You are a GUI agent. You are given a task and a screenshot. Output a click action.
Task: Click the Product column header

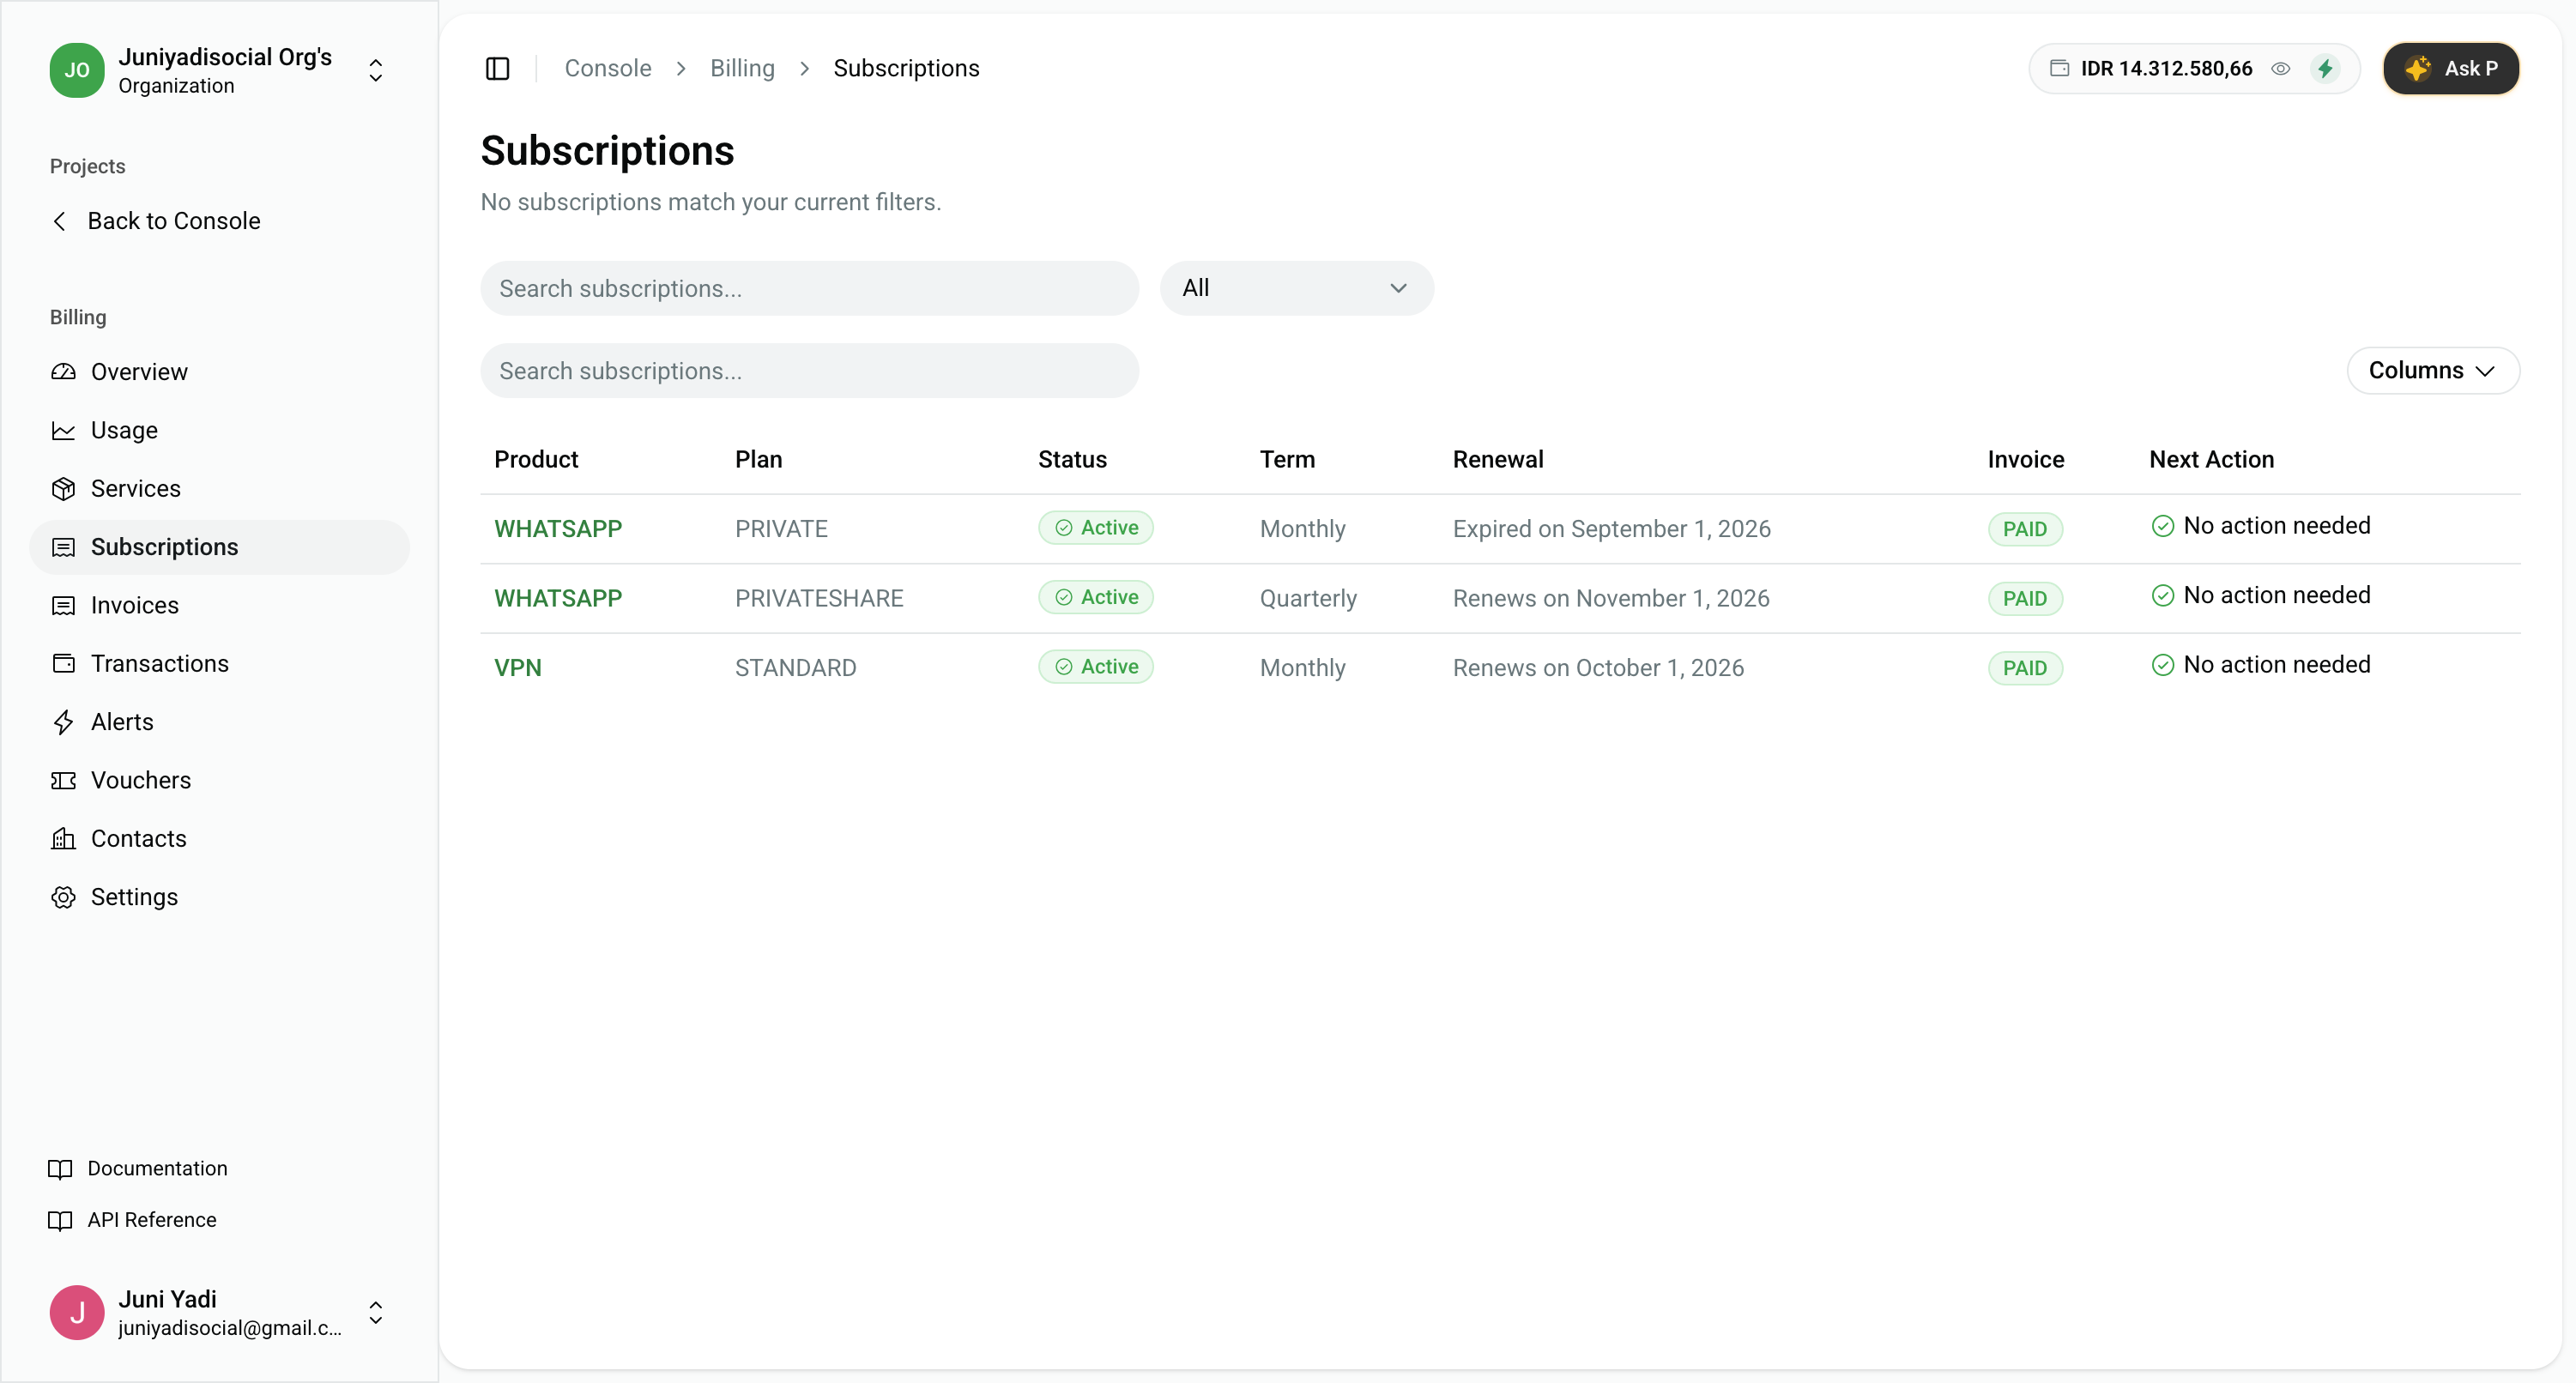536,460
